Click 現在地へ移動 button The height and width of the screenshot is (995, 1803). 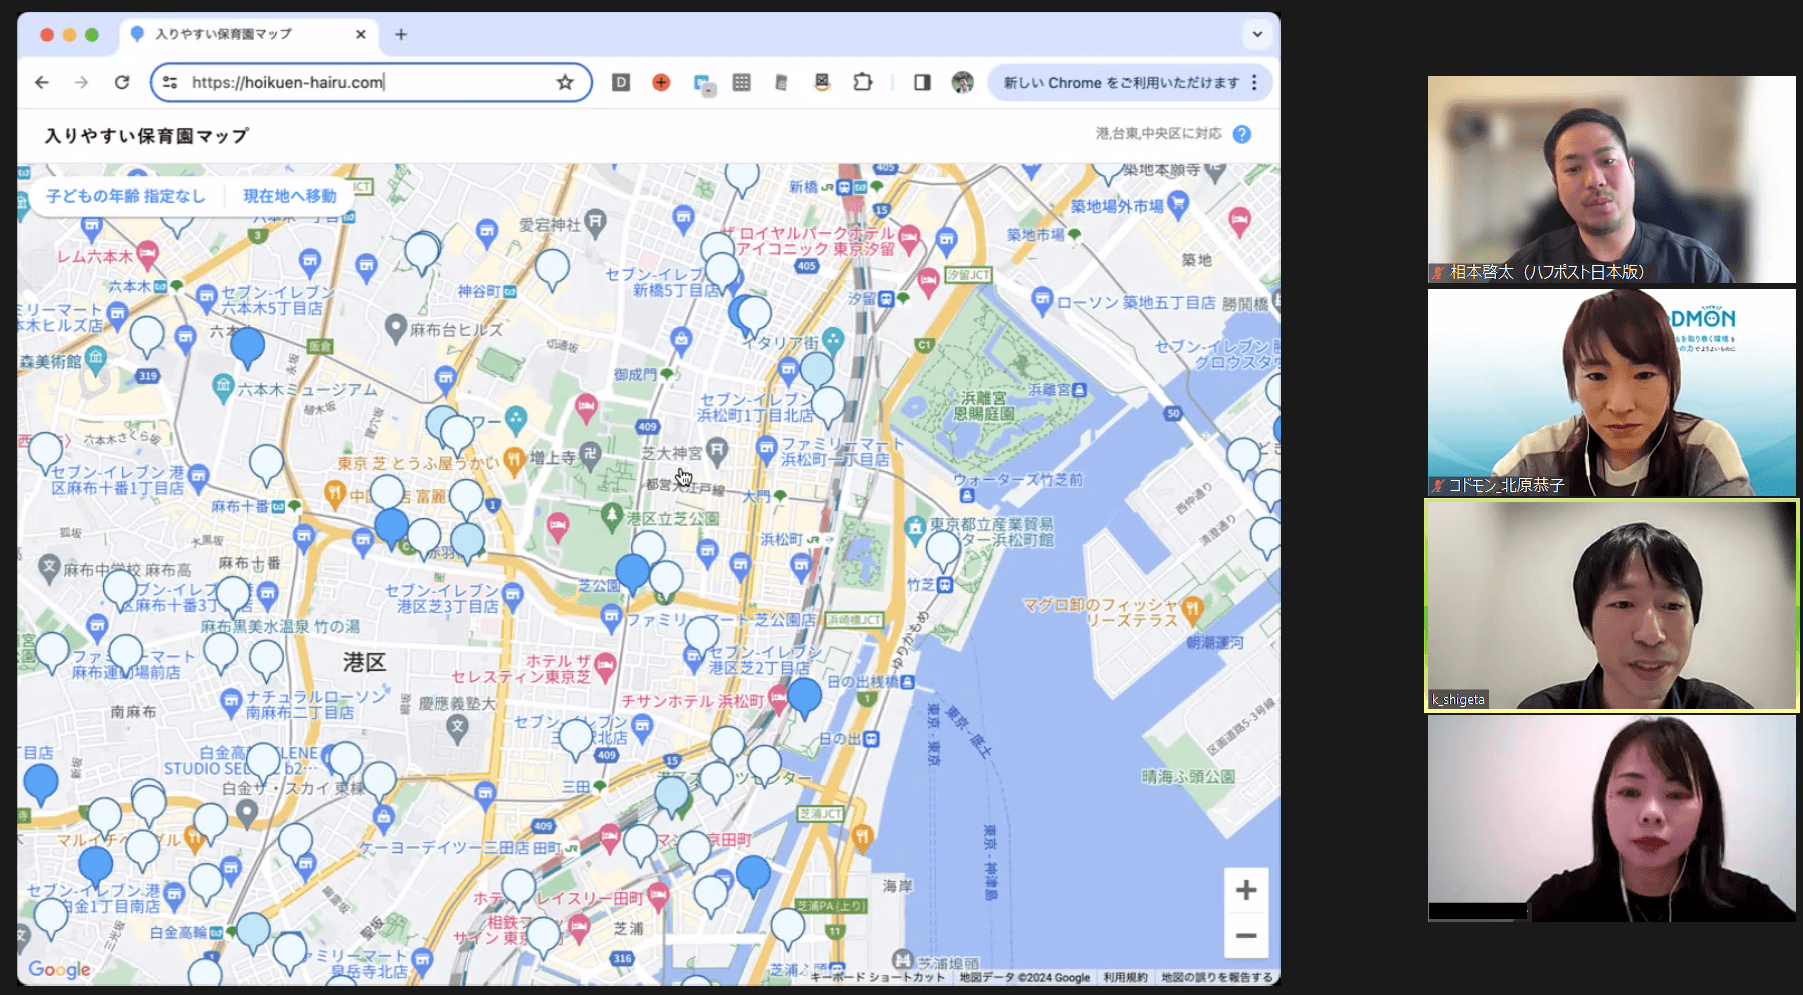point(290,196)
